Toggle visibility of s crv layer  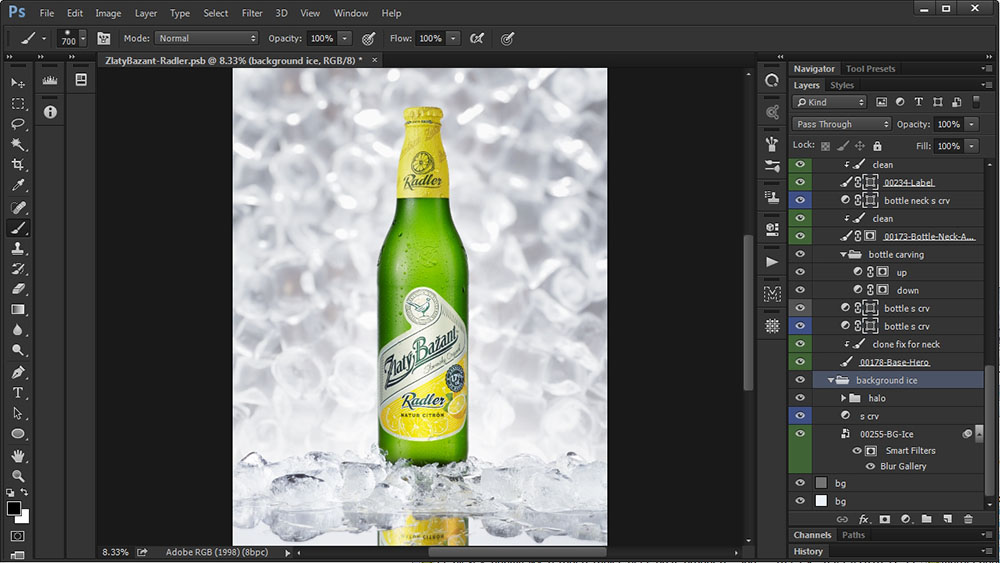click(800, 416)
